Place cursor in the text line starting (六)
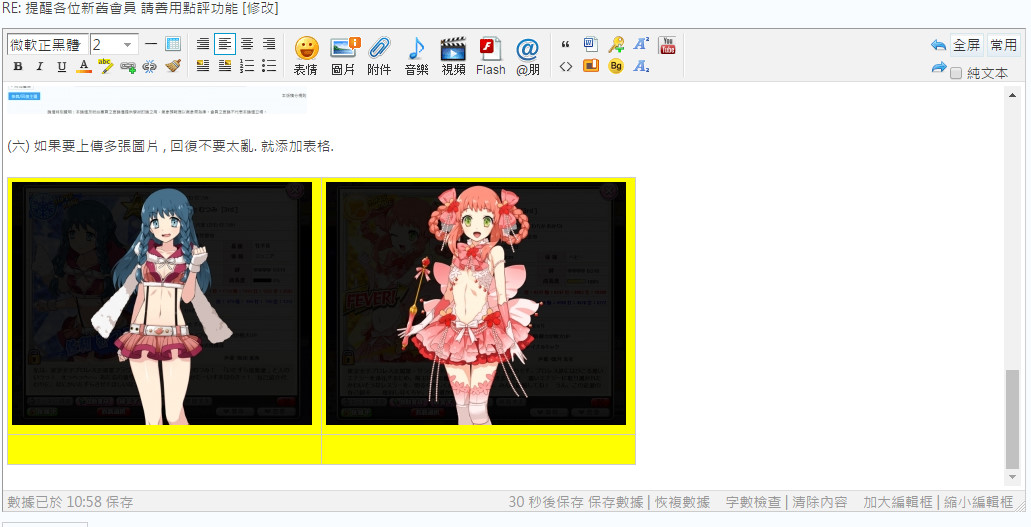The width and height of the screenshot is (1031, 527). click(x=170, y=146)
